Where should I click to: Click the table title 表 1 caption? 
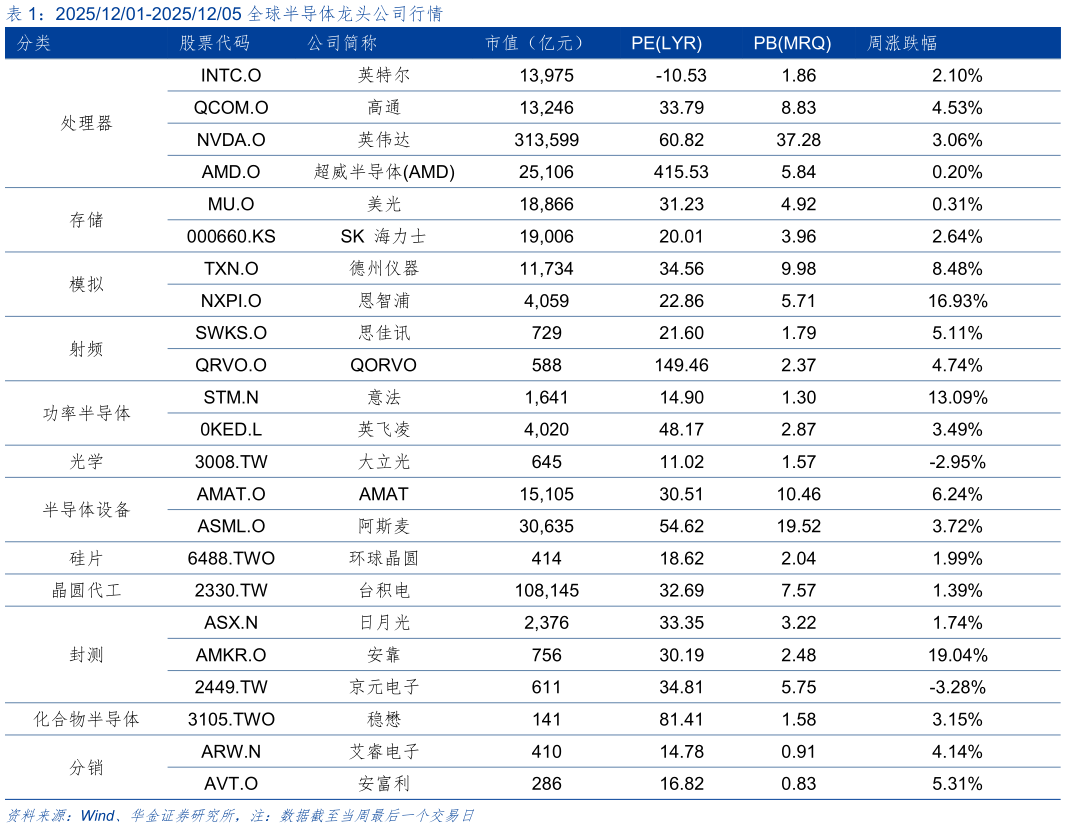[x=224, y=14]
